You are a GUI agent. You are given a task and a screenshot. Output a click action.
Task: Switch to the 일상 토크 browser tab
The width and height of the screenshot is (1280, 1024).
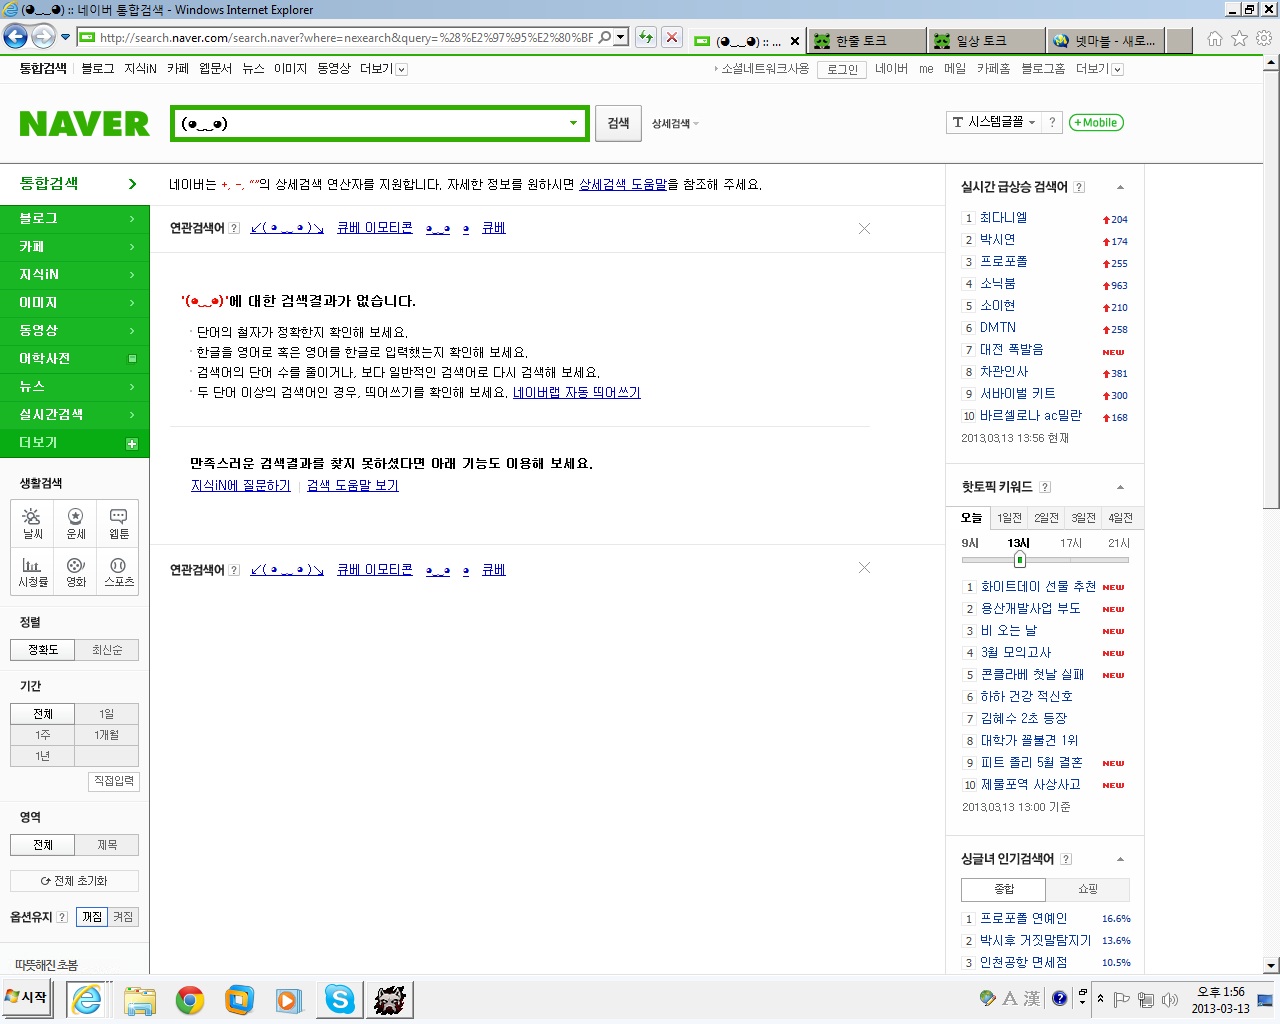pos(985,41)
